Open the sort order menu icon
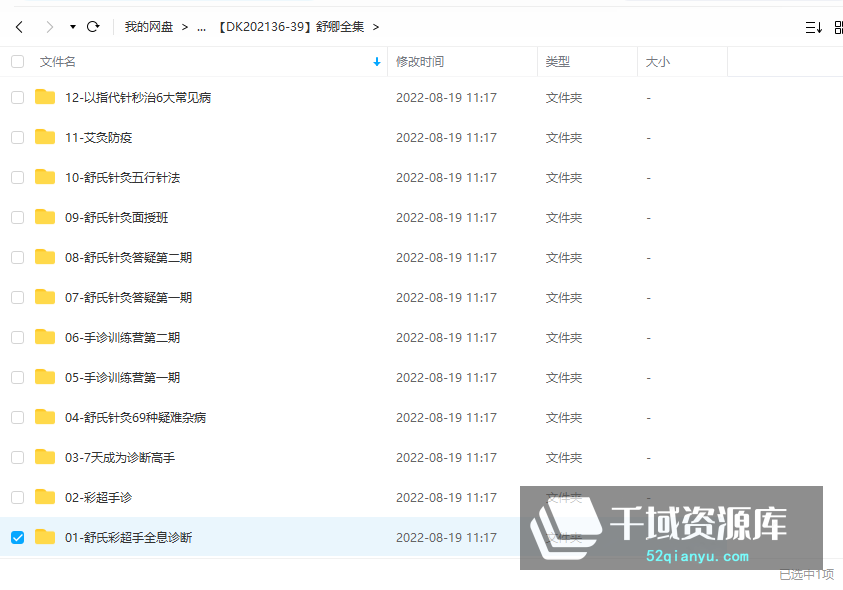This screenshot has height=590, width=843. click(813, 27)
